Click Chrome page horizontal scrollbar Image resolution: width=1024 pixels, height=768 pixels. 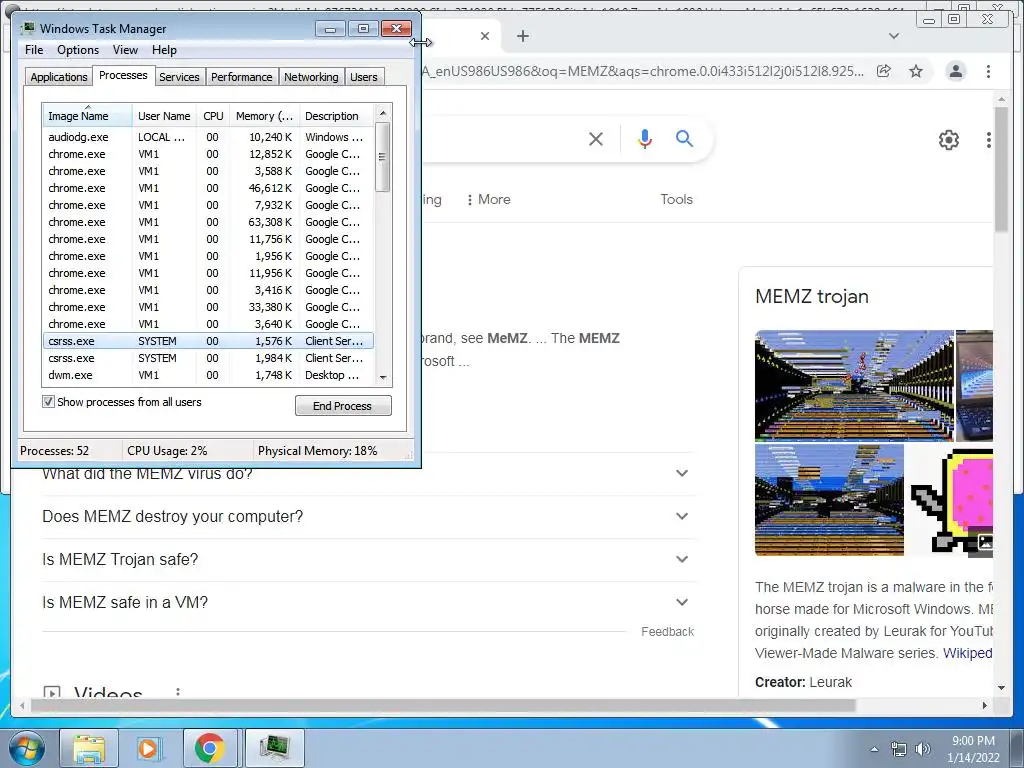(443, 705)
